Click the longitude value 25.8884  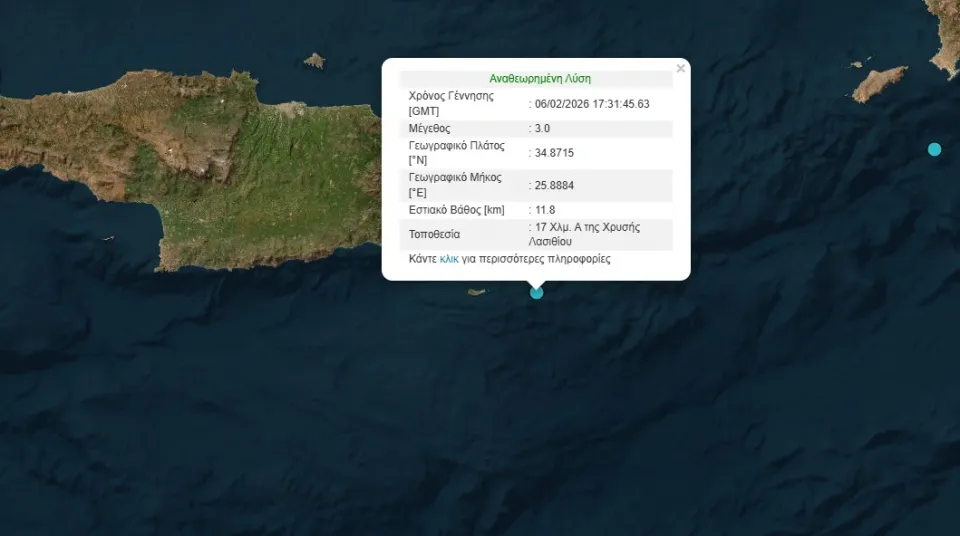554,184
